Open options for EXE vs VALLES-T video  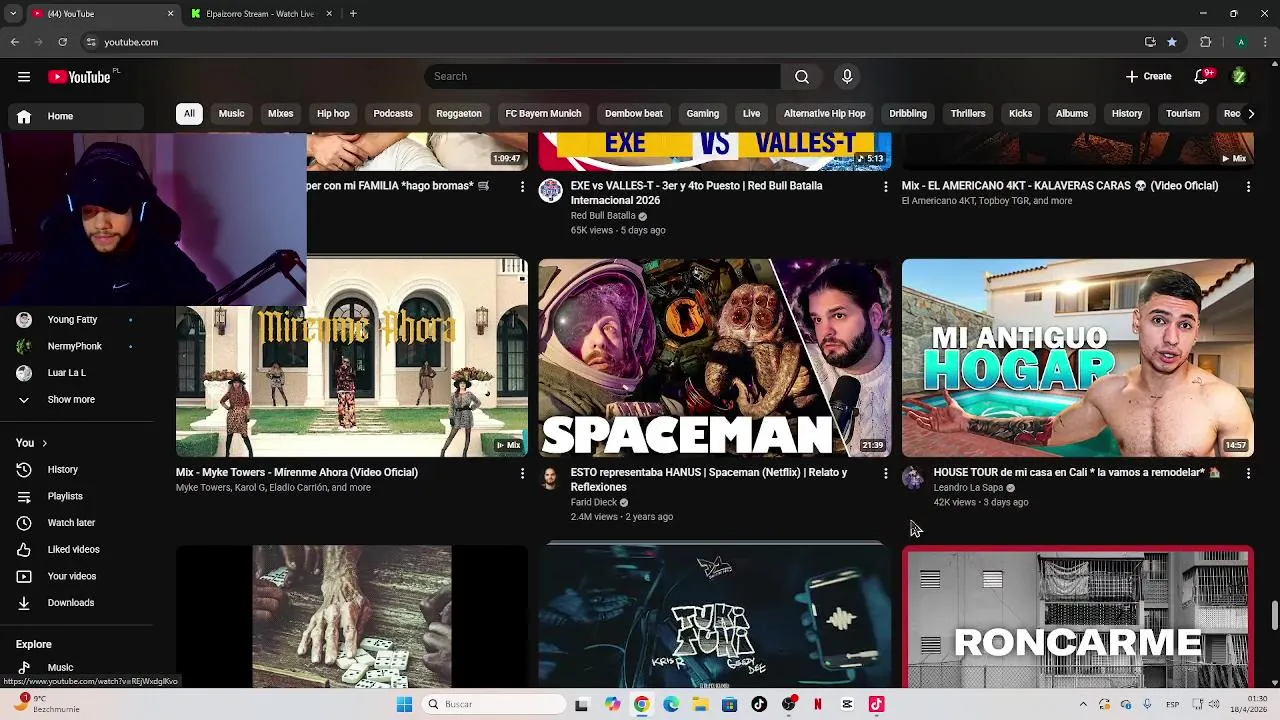(x=885, y=187)
